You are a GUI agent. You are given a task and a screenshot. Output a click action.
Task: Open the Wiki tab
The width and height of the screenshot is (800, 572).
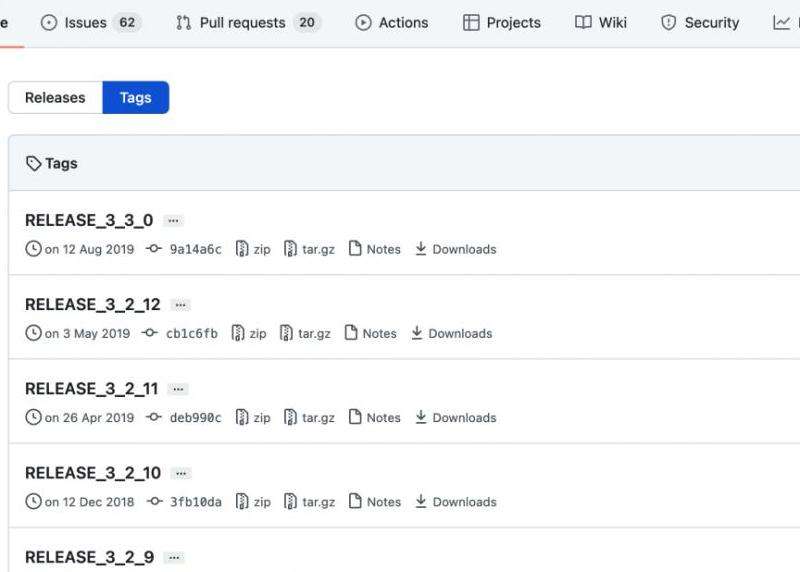tap(601, 23)
